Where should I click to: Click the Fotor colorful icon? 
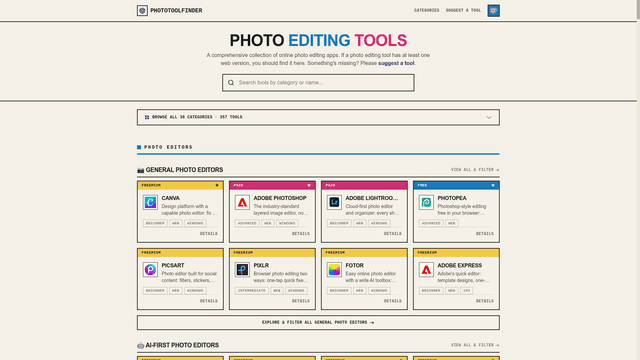[334, 270]
